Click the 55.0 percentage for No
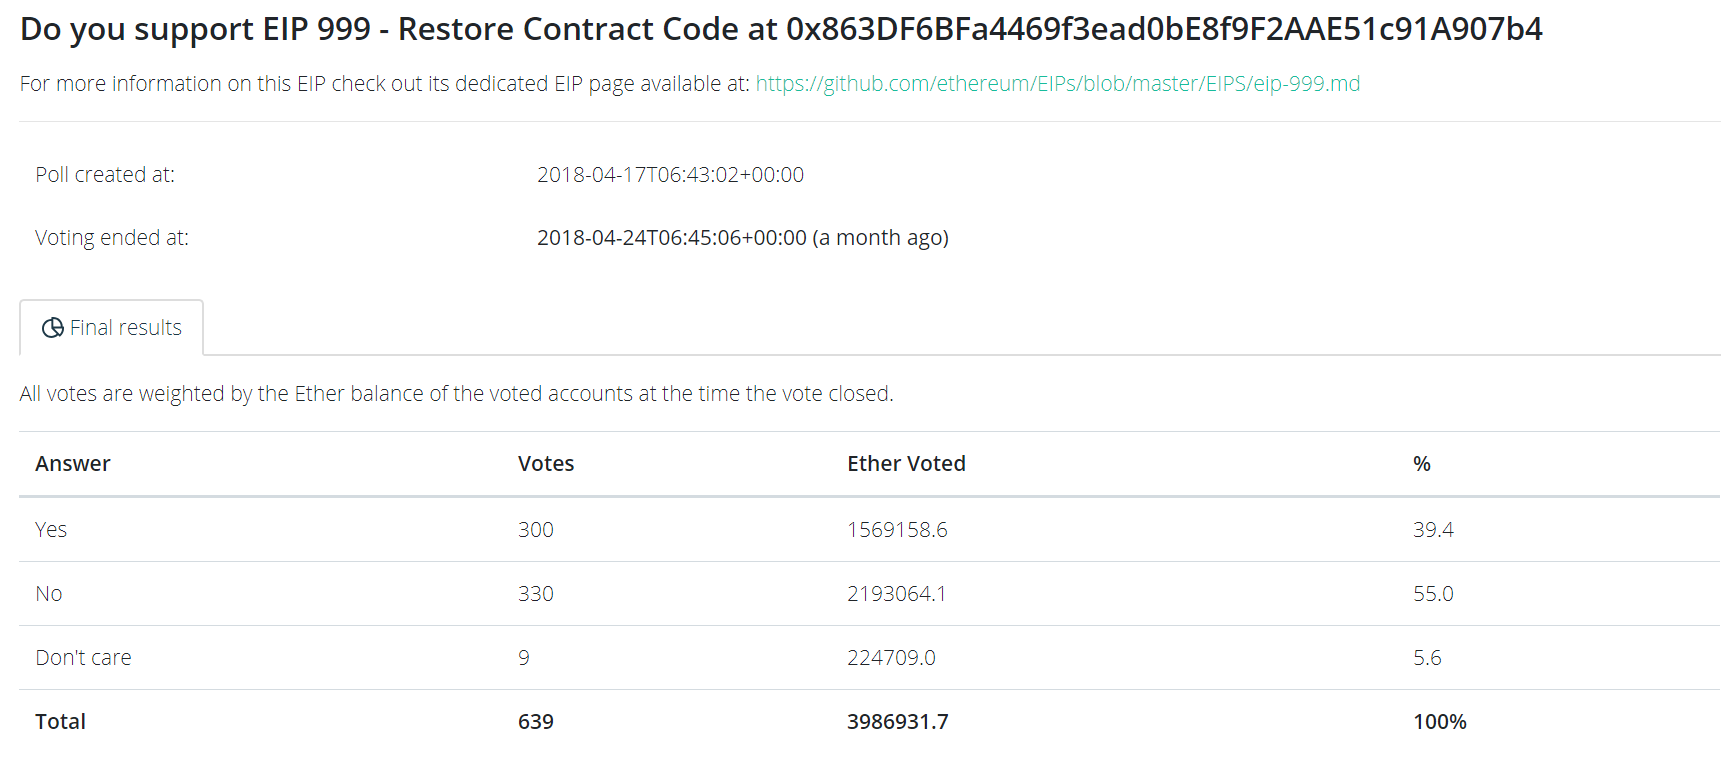This screenshot has height=778, width=1732. (1433, 594)
